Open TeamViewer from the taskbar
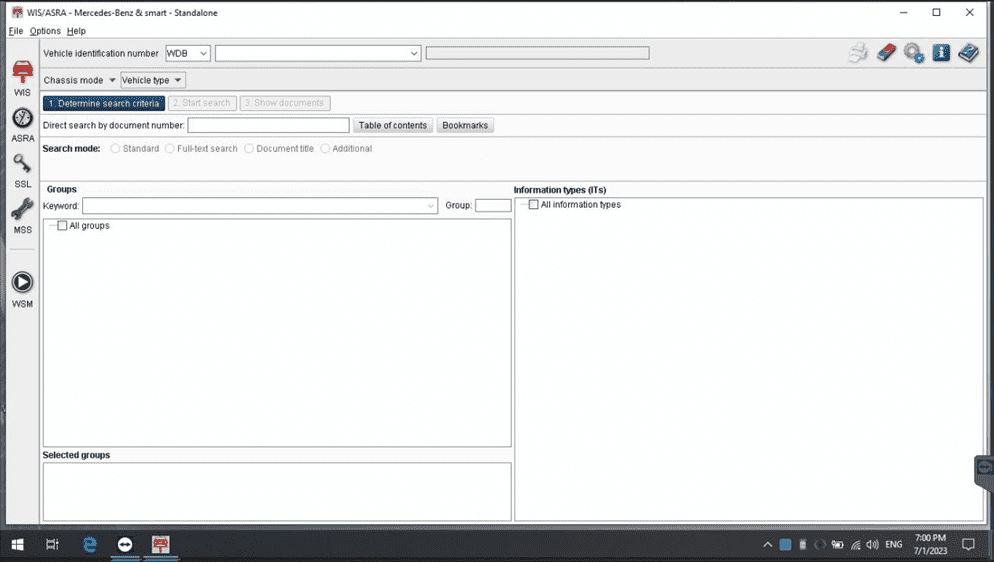 click(125, 545)
